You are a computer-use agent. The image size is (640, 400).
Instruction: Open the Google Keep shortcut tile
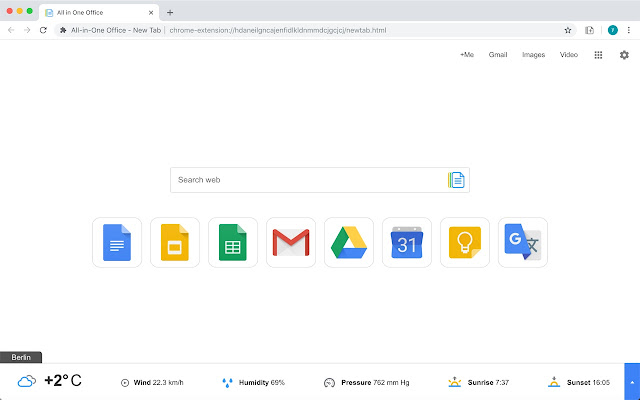pyautogui.click(x=464, y=242)
